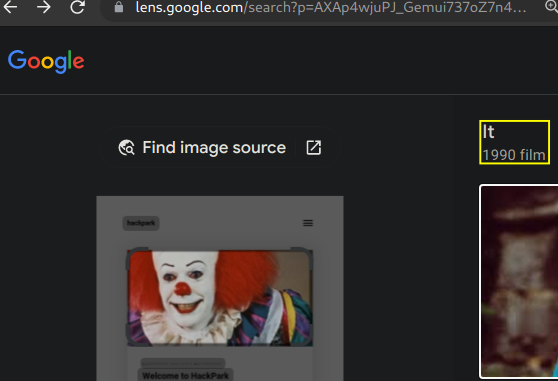Click the 'It' result title
Image resolution: width=558 pixels, height=381 pixels.
[488, 132]
